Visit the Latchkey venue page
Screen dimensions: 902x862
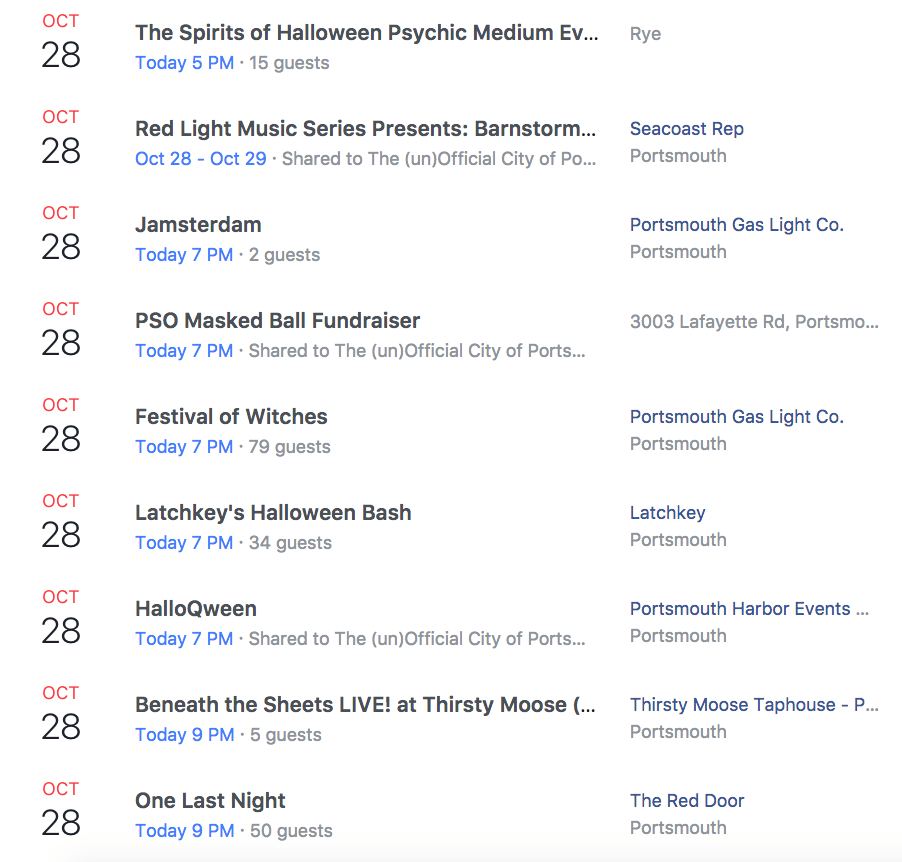pyautogui.click(x=667, y=513)
